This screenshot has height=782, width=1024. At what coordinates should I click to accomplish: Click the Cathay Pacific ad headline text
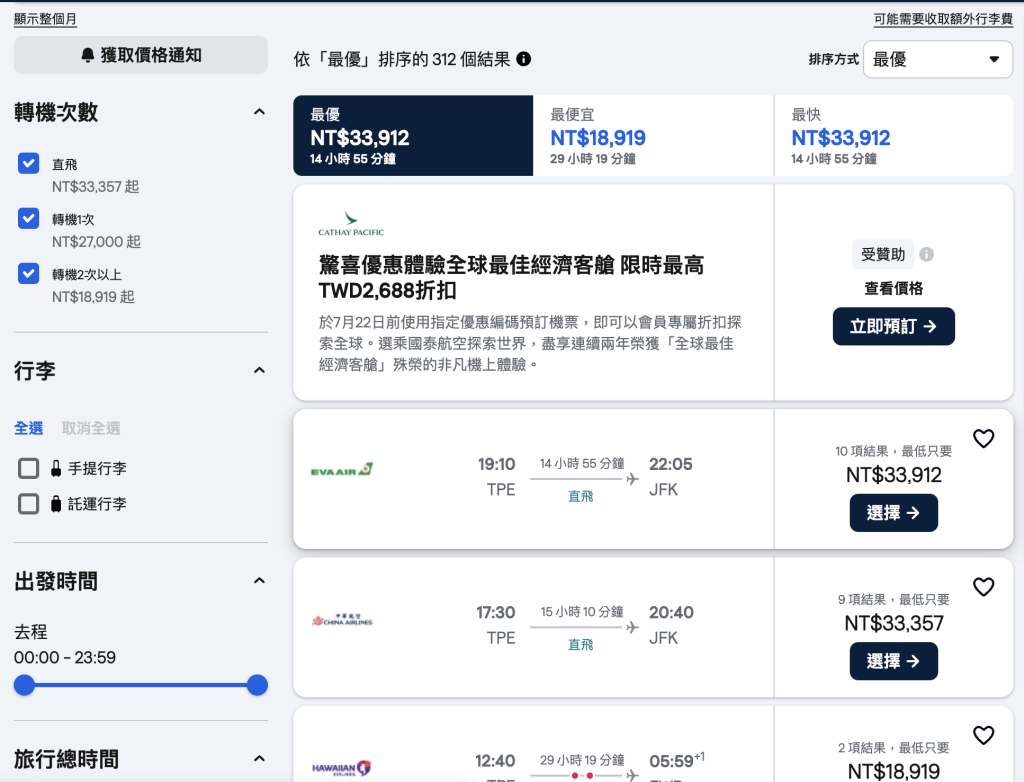click(511, 277)
